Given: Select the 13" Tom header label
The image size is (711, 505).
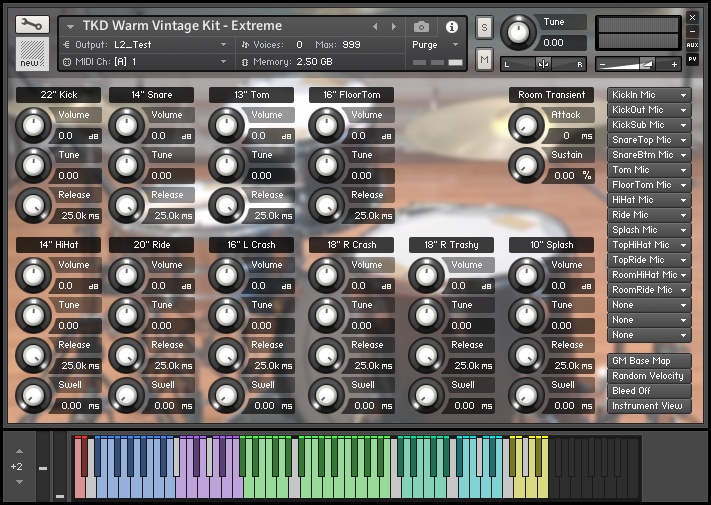Looking at the screenshot, I should tap(251, 95).
